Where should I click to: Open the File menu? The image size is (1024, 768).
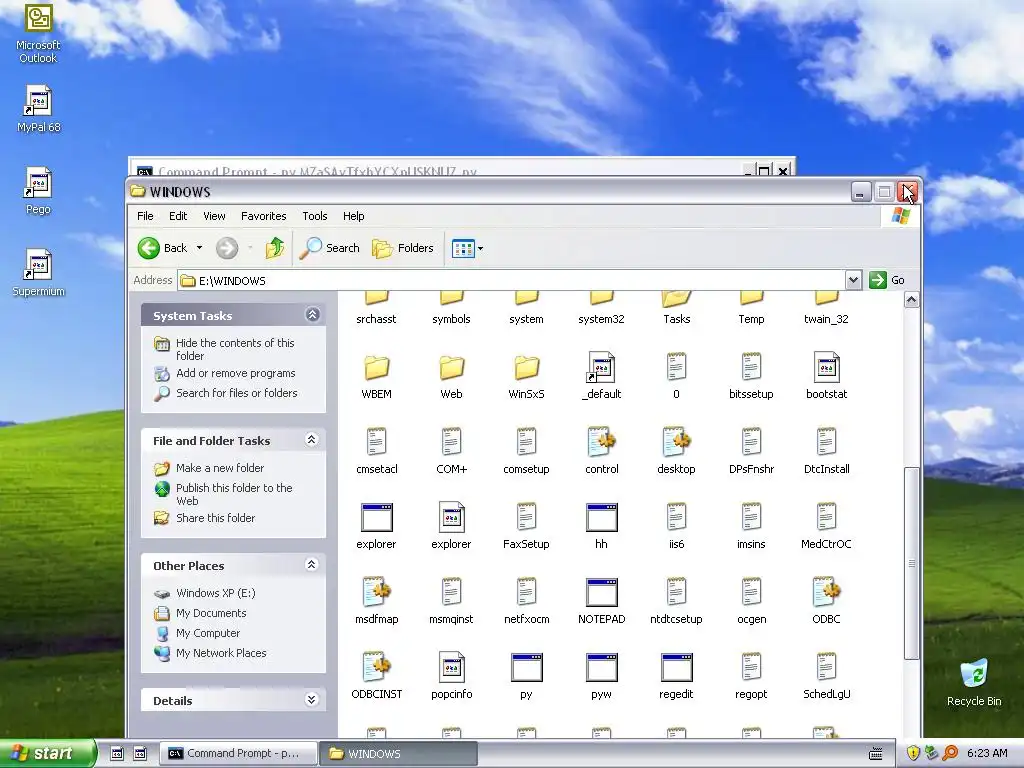pos(145,216)
